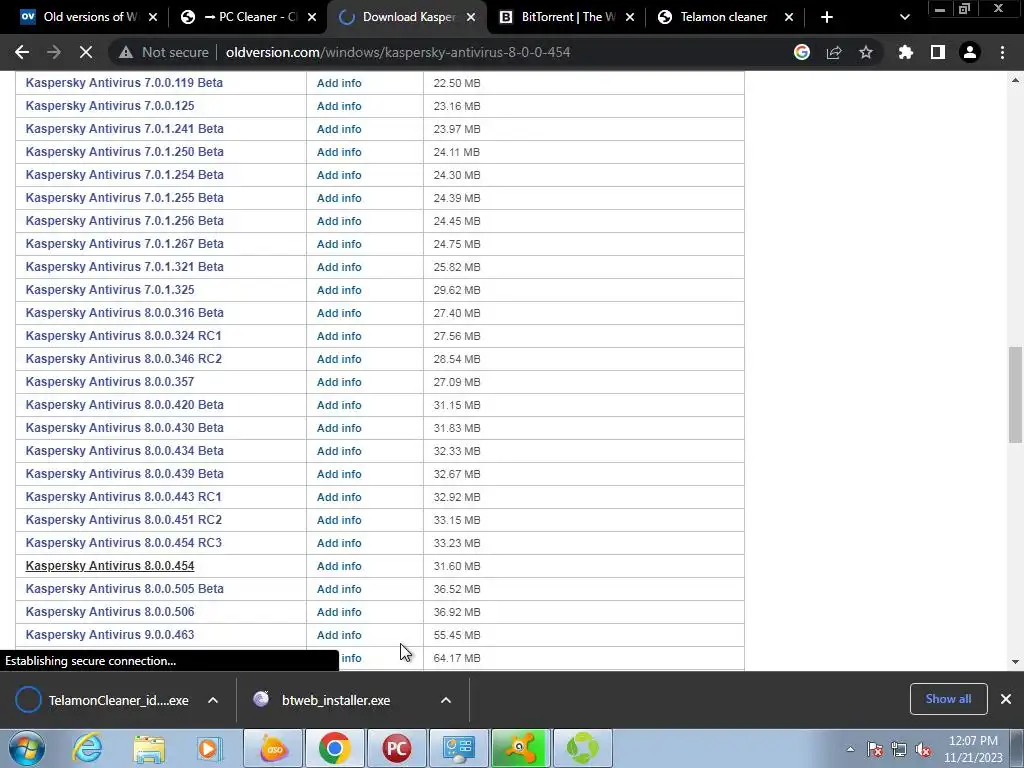Click Add info for 8.0.0.316 Beta
This screenshot has height=768, width=1024.
click(x=339, y=313)
